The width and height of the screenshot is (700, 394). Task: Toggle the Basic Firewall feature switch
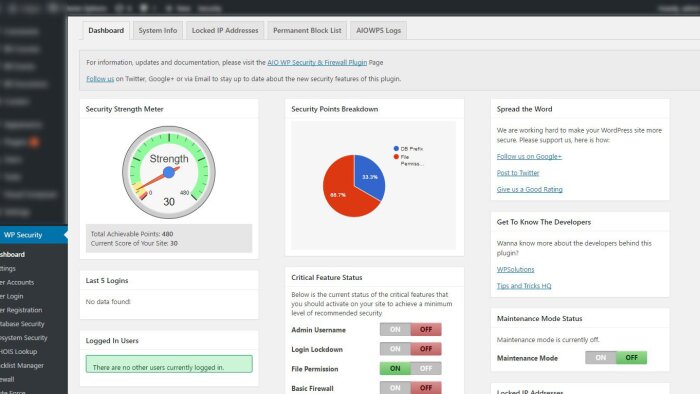point(410,388)
